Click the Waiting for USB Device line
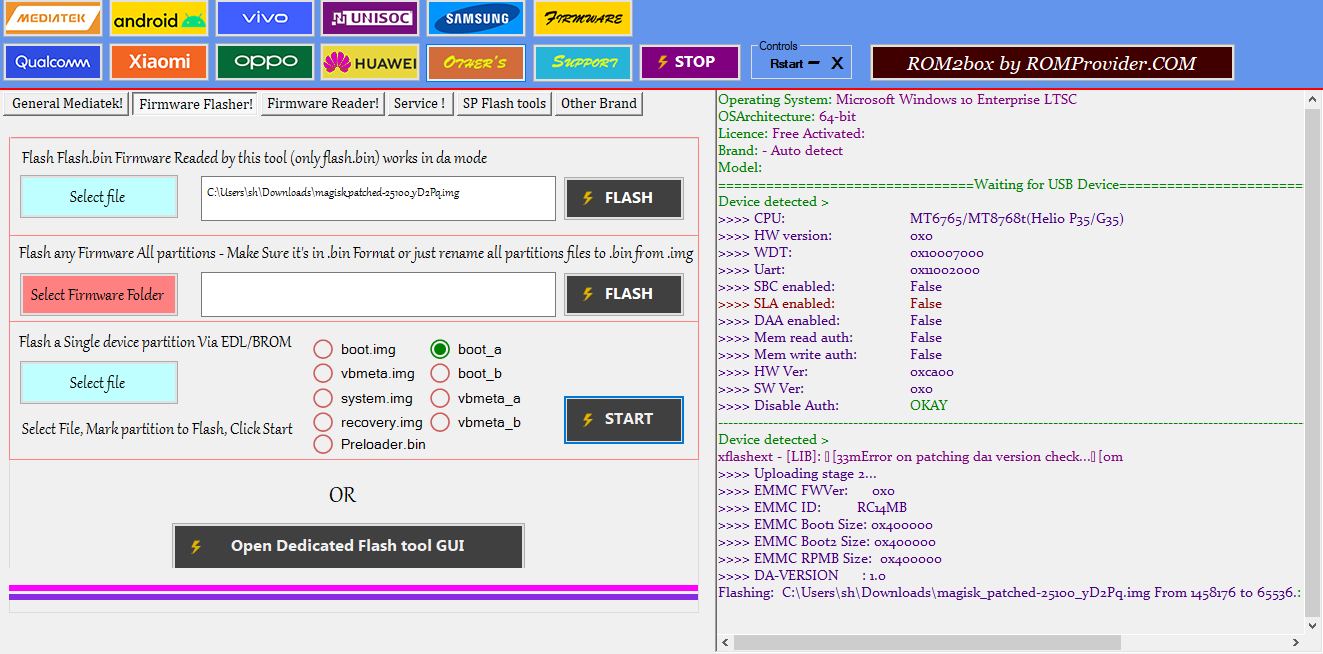This screenshot has height=654, width=1323. (x=1011, y=185)
